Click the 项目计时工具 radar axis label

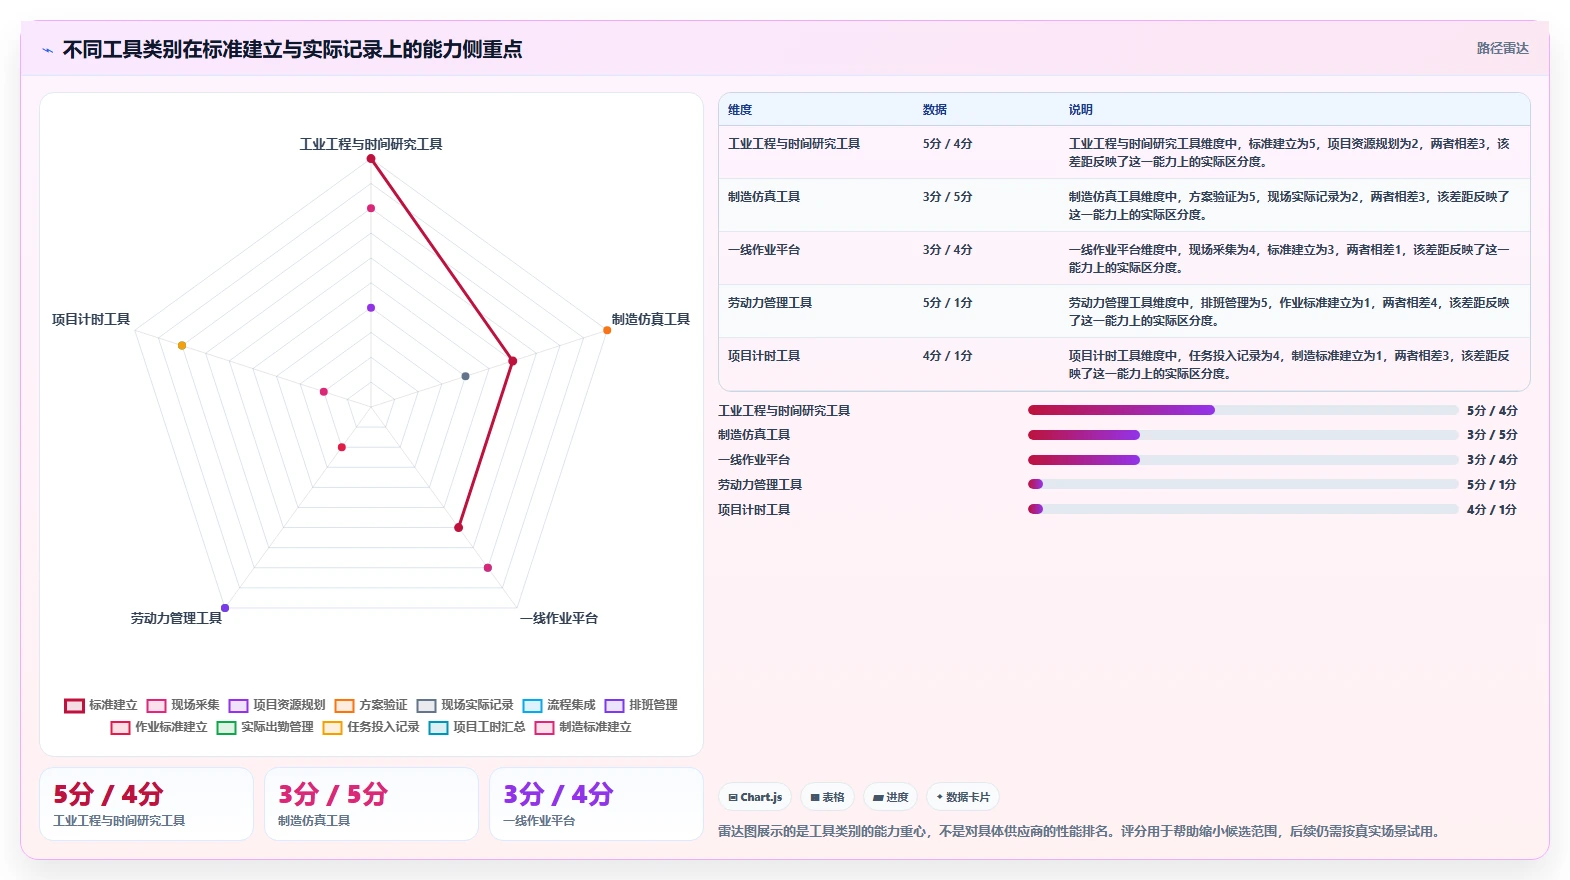[x=91, y=319]
